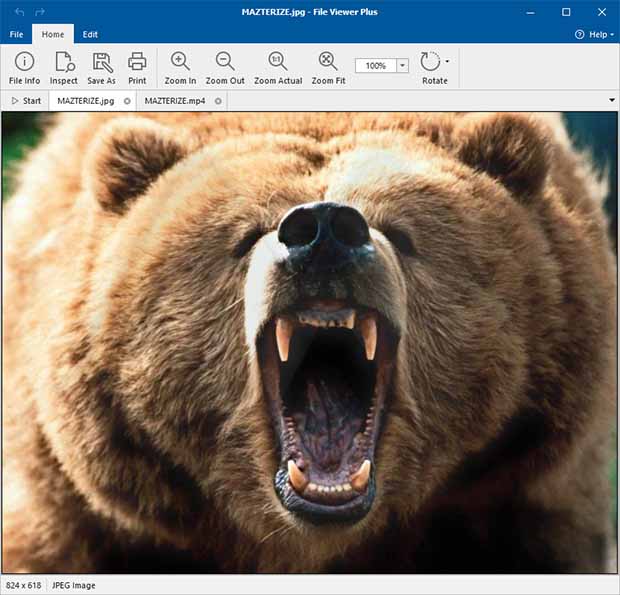This screenshot has height=595, width=620.
Task: Click the Inspect tool icon
Action: coord(64,68)
